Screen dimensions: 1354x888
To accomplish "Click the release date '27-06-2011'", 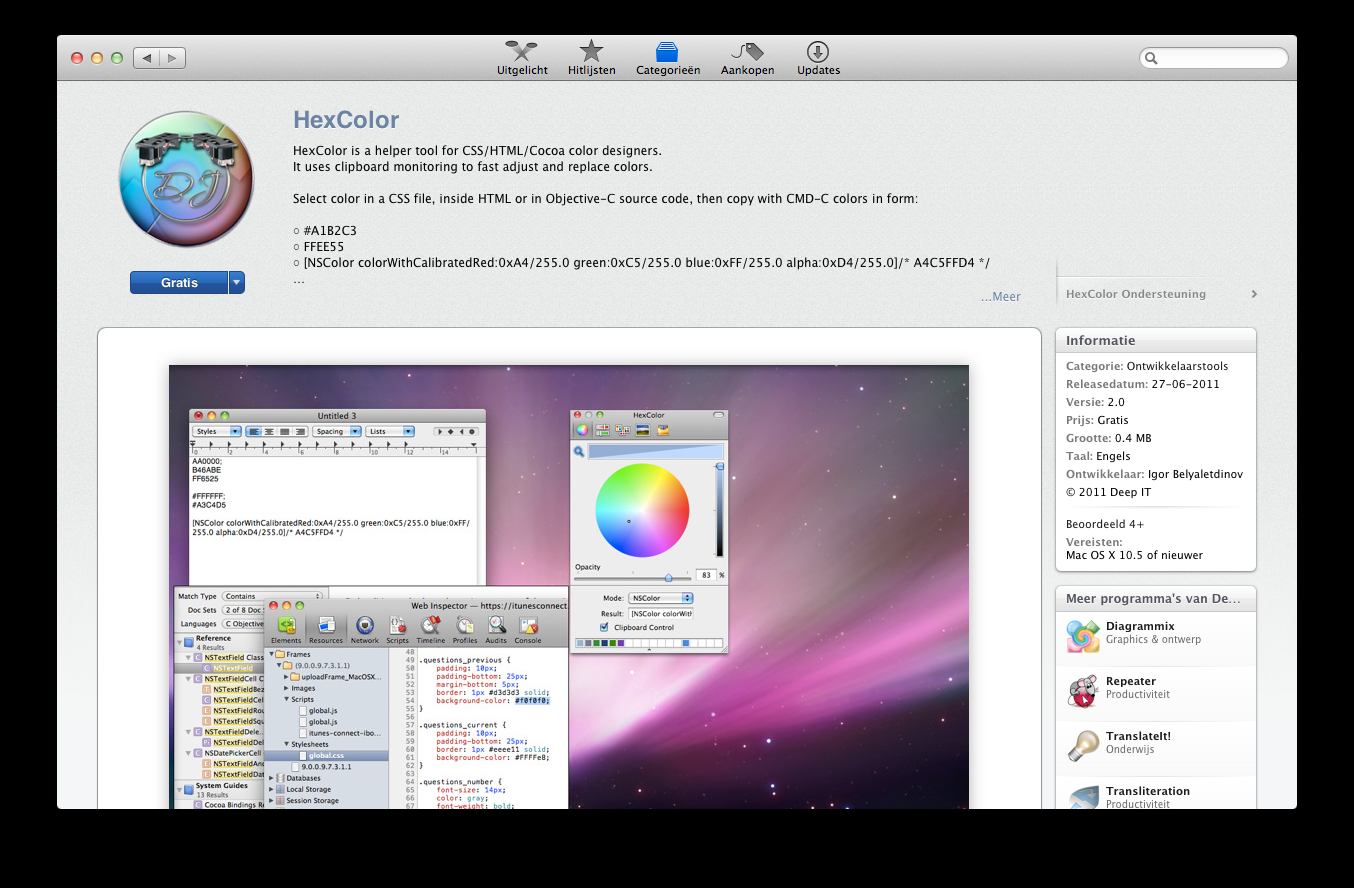I will click(1185, 384).
